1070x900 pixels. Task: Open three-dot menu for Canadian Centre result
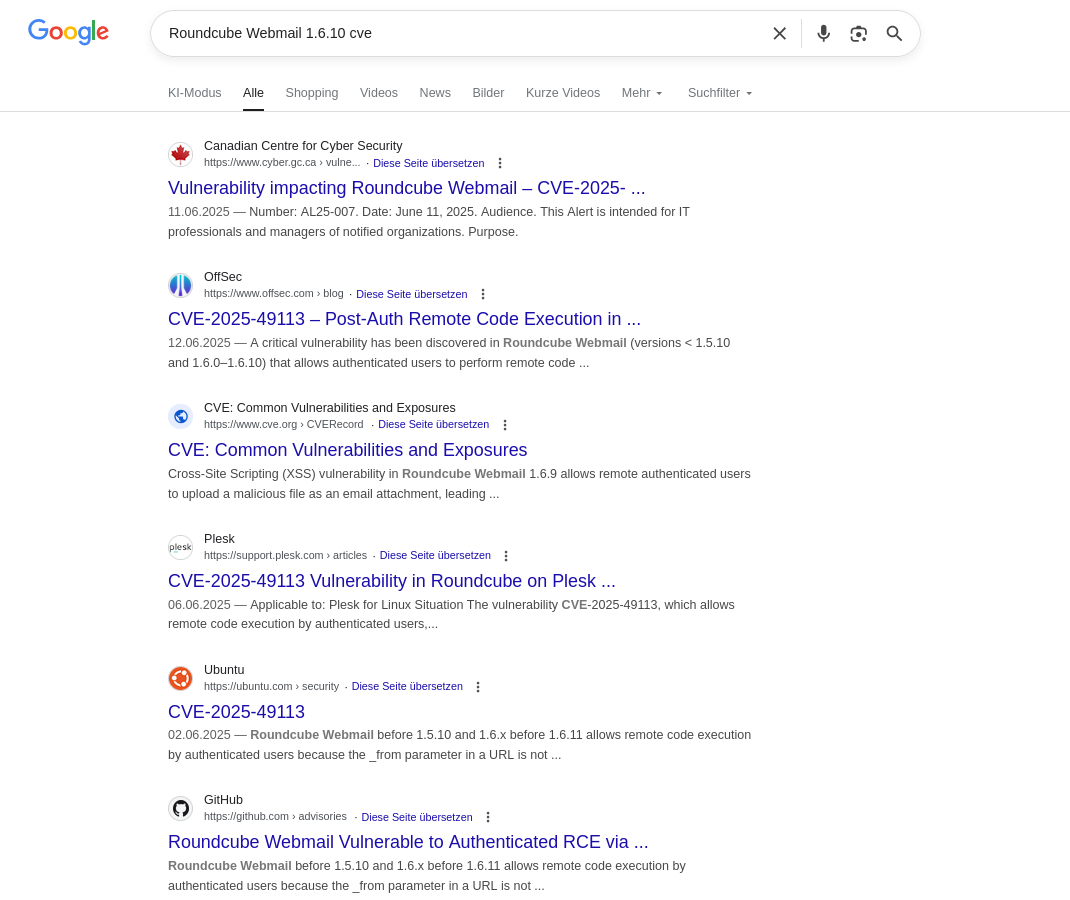[x=499, y=163]
